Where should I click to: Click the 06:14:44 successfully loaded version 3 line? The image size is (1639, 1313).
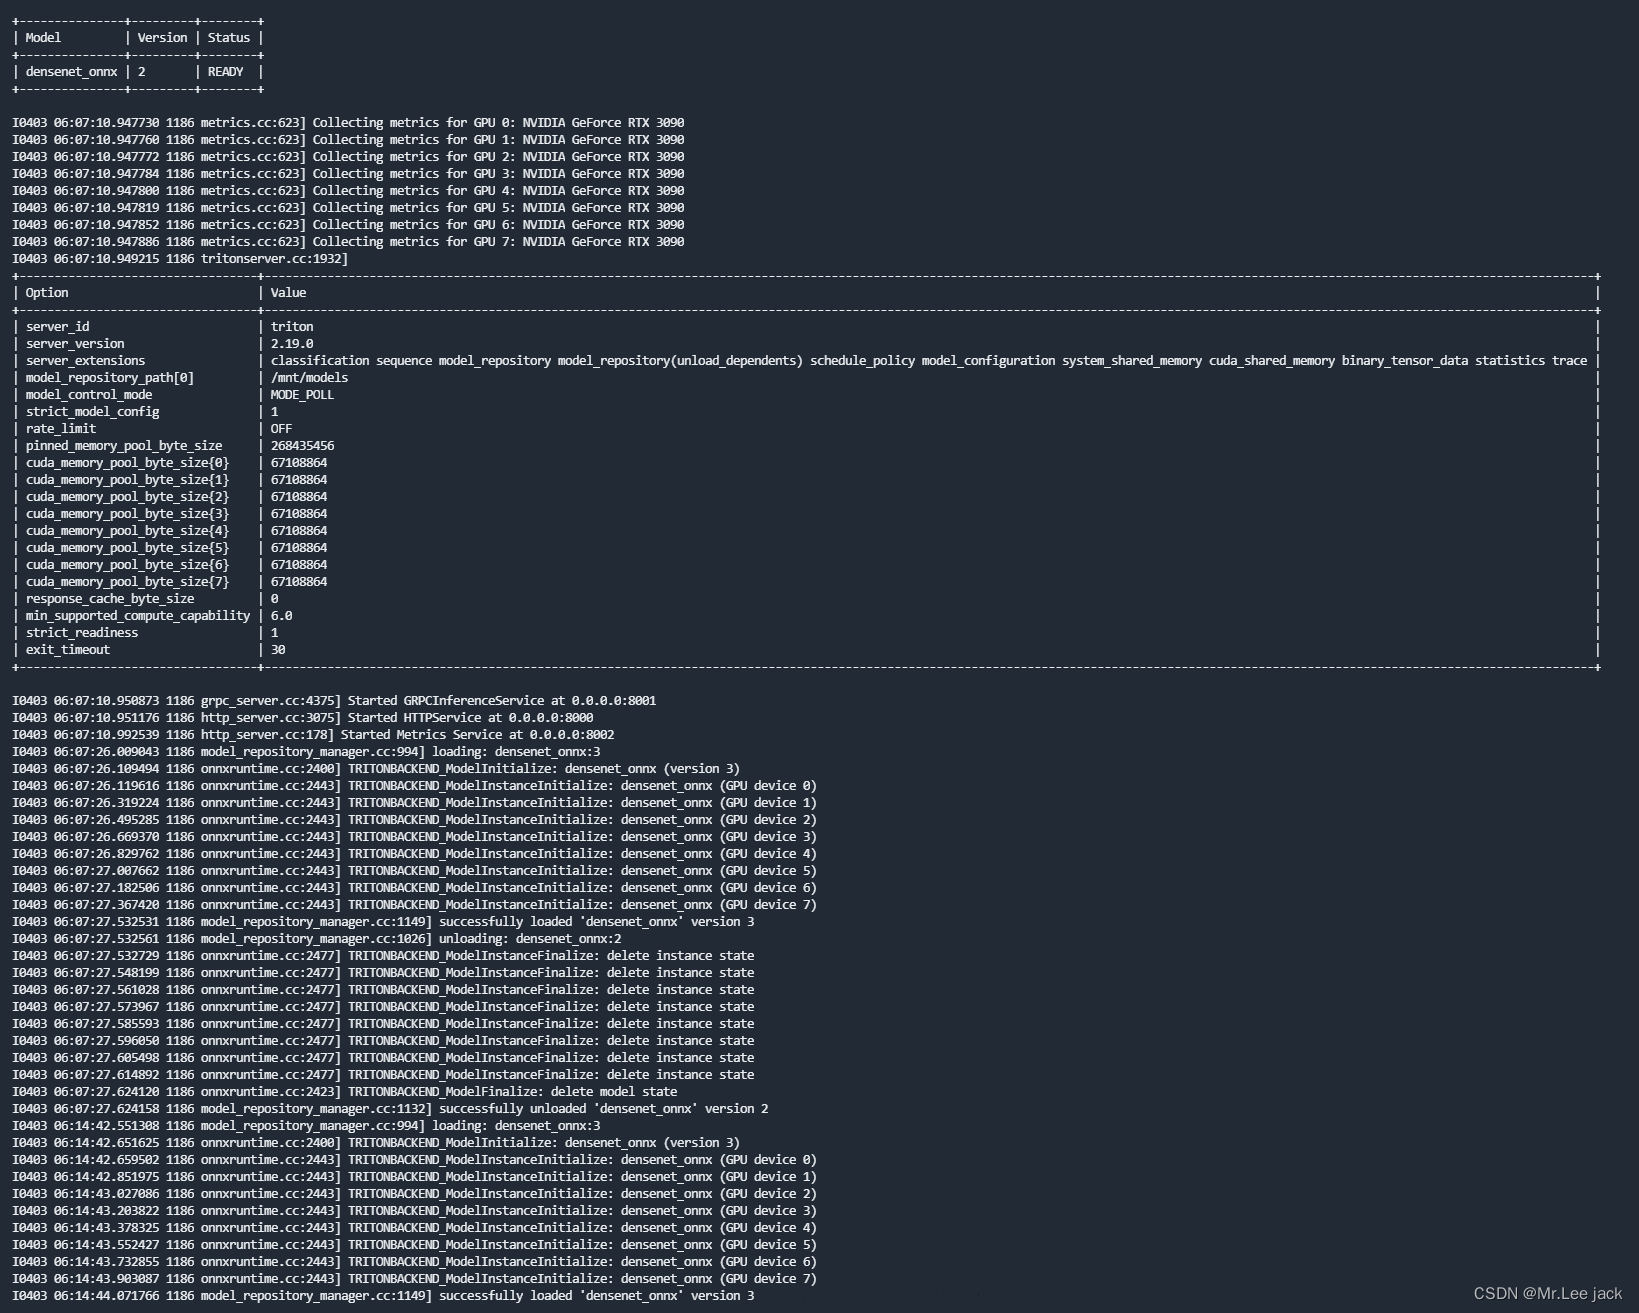[x=383, y=1296]
